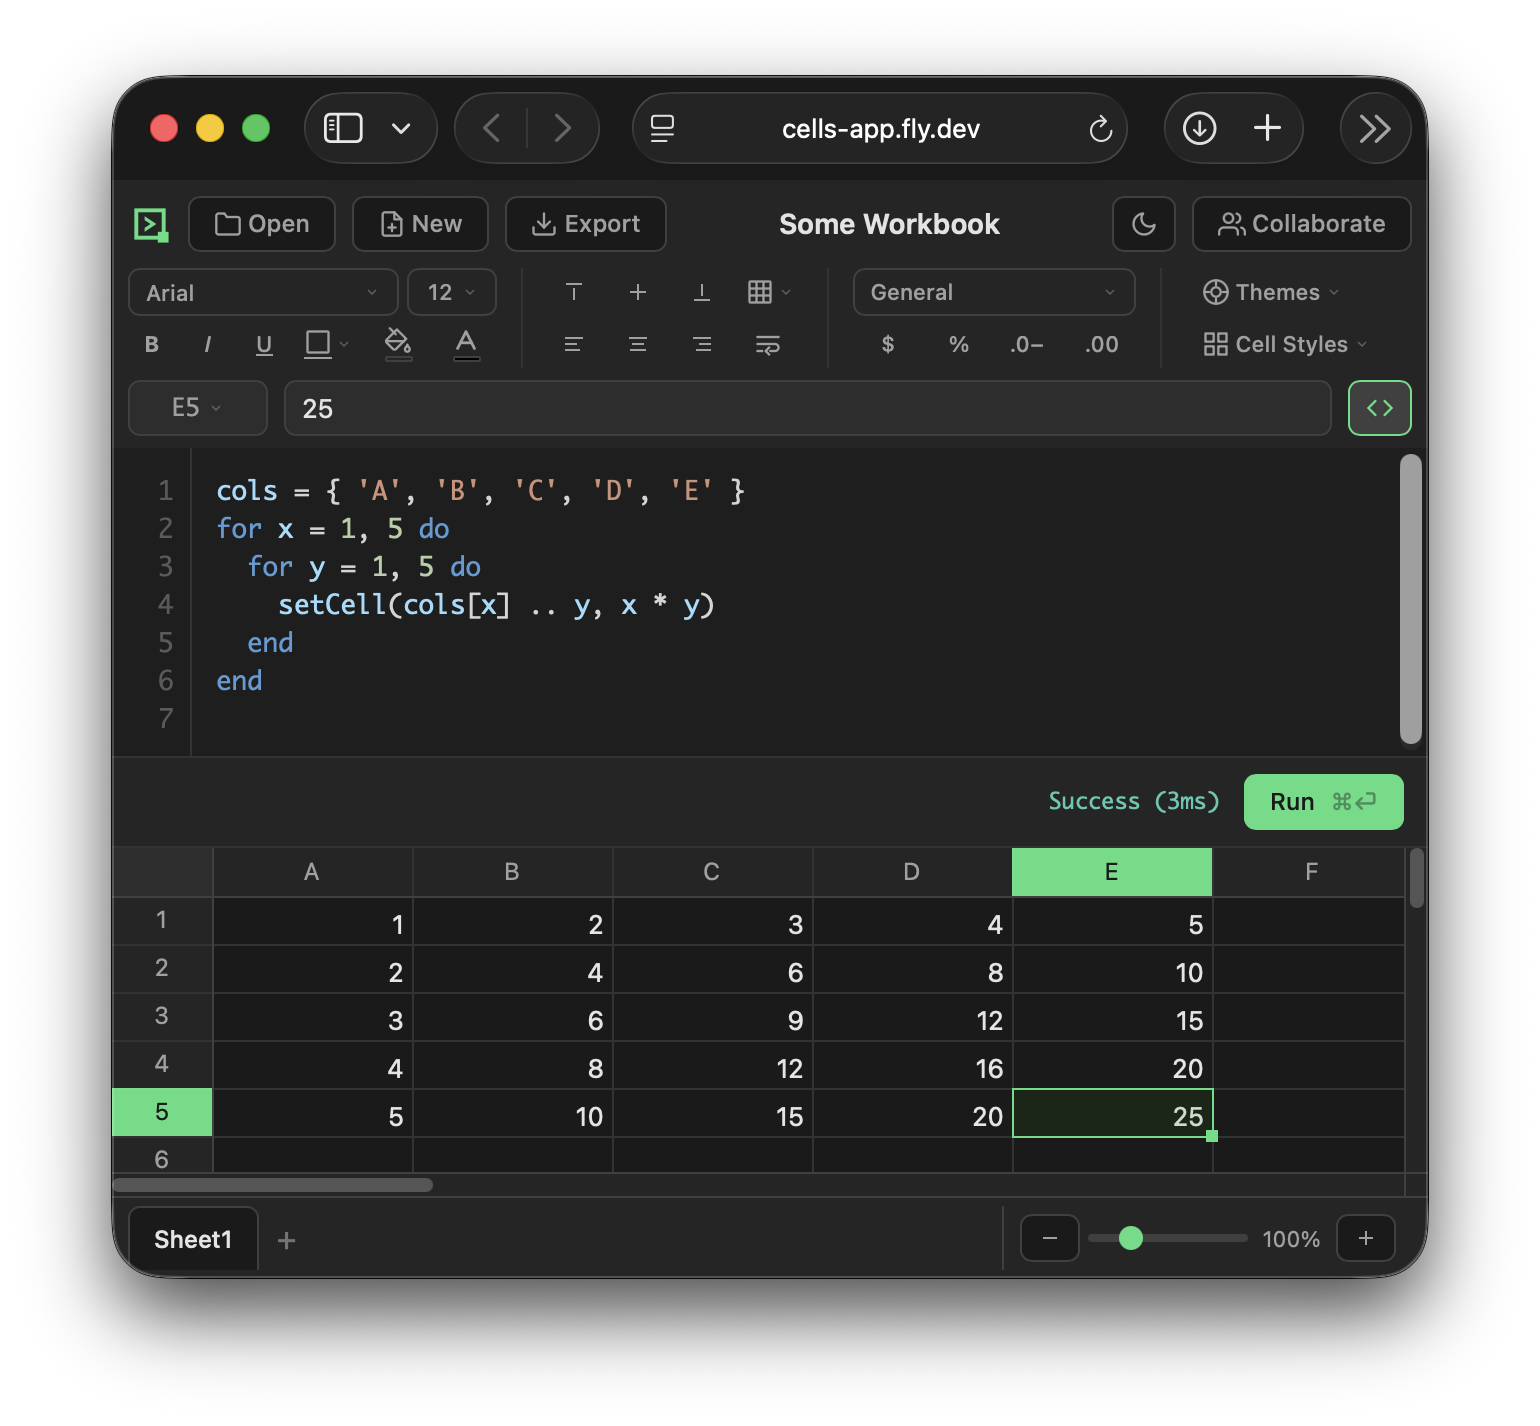Image resolution: width=1540 pixels, height=1426 pixels.
Task: Toggle text wrap icon
Action: pos(767,345)
